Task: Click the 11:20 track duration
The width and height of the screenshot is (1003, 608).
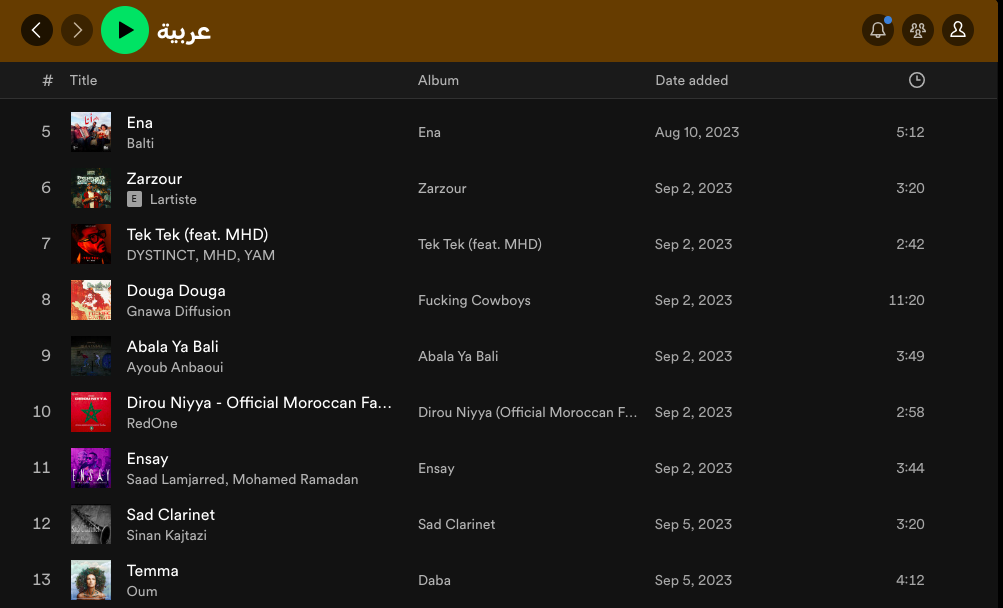Action: click(x=906, y=300)
